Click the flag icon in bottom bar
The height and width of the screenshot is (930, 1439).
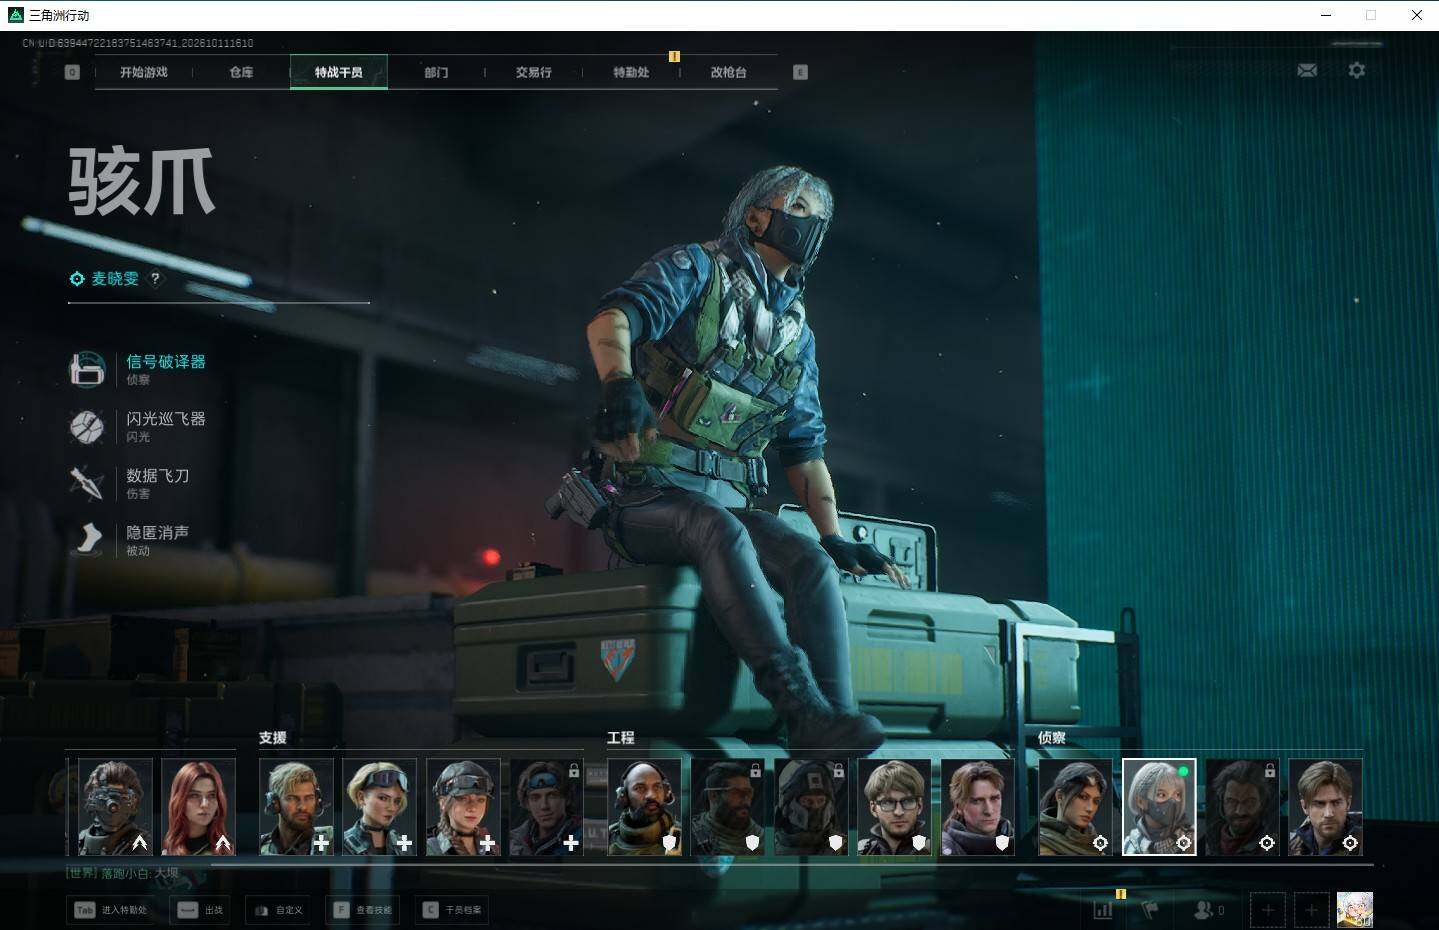[x=1150, y=910]
